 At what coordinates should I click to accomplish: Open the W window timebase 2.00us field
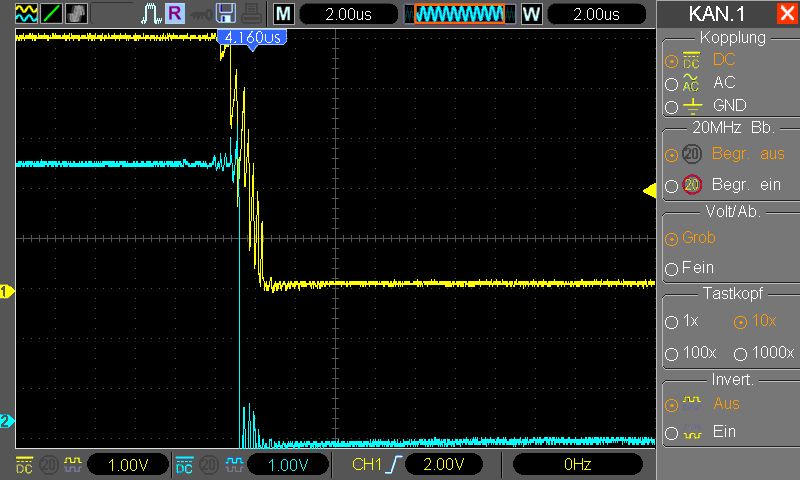596,14
